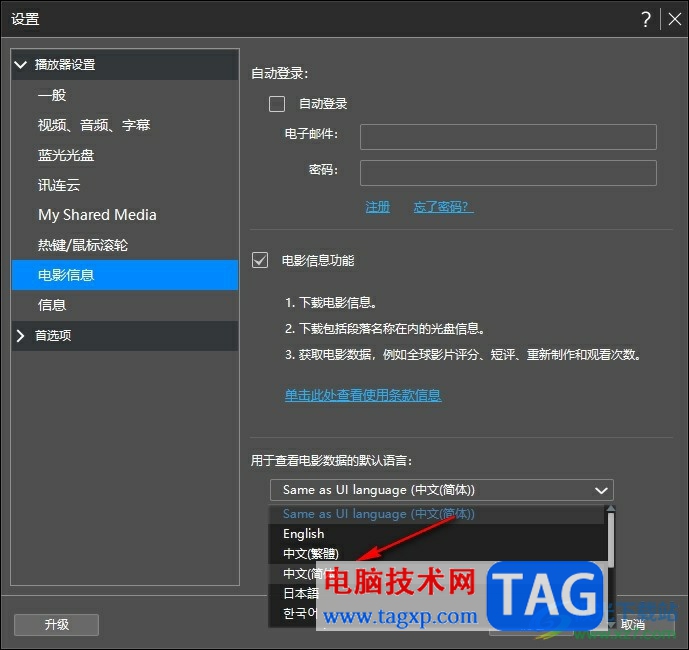Open the 蓝光光盘 settings page
Screen dimensions: 689x650
click(125, 155)
